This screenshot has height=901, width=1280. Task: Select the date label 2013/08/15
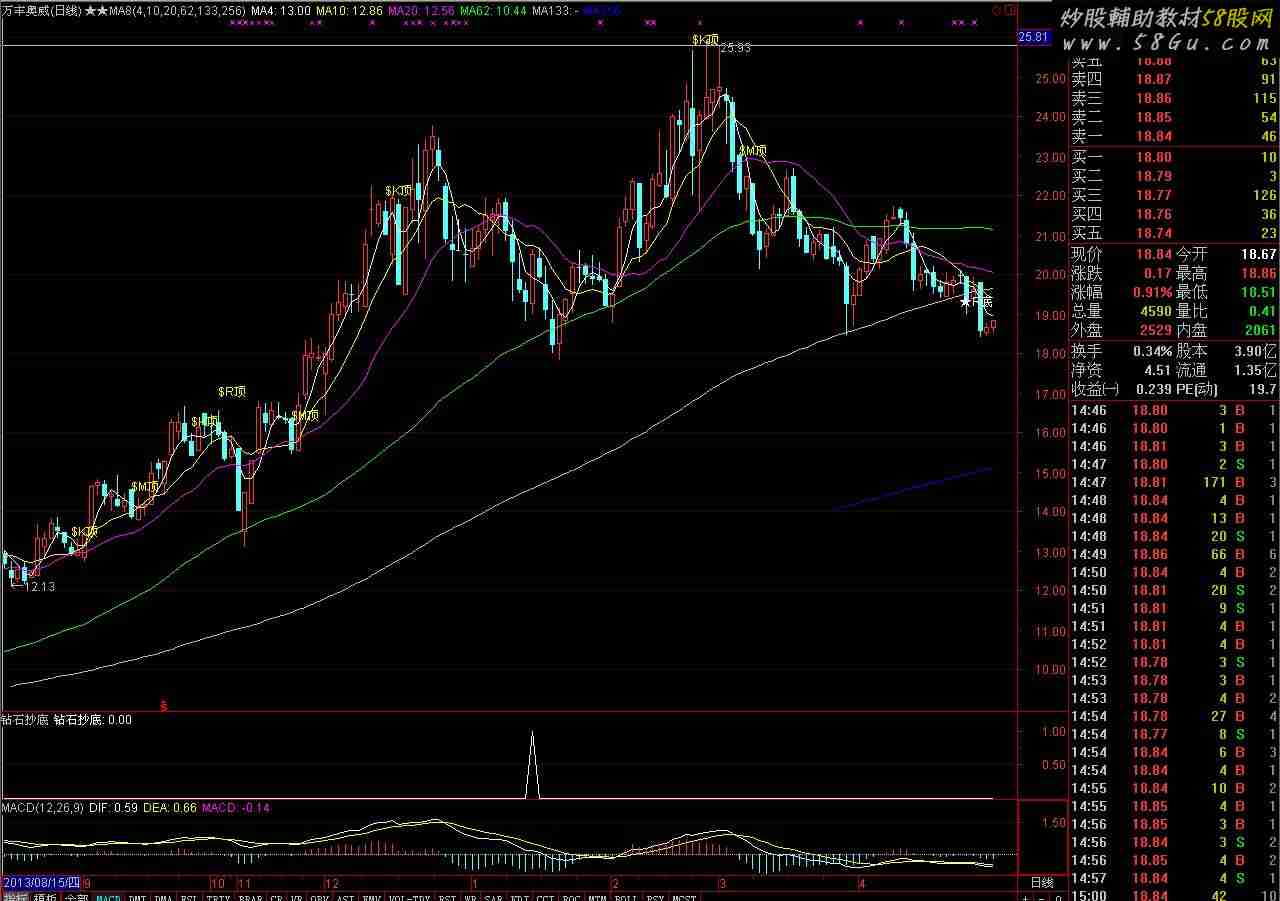point(41,883)
